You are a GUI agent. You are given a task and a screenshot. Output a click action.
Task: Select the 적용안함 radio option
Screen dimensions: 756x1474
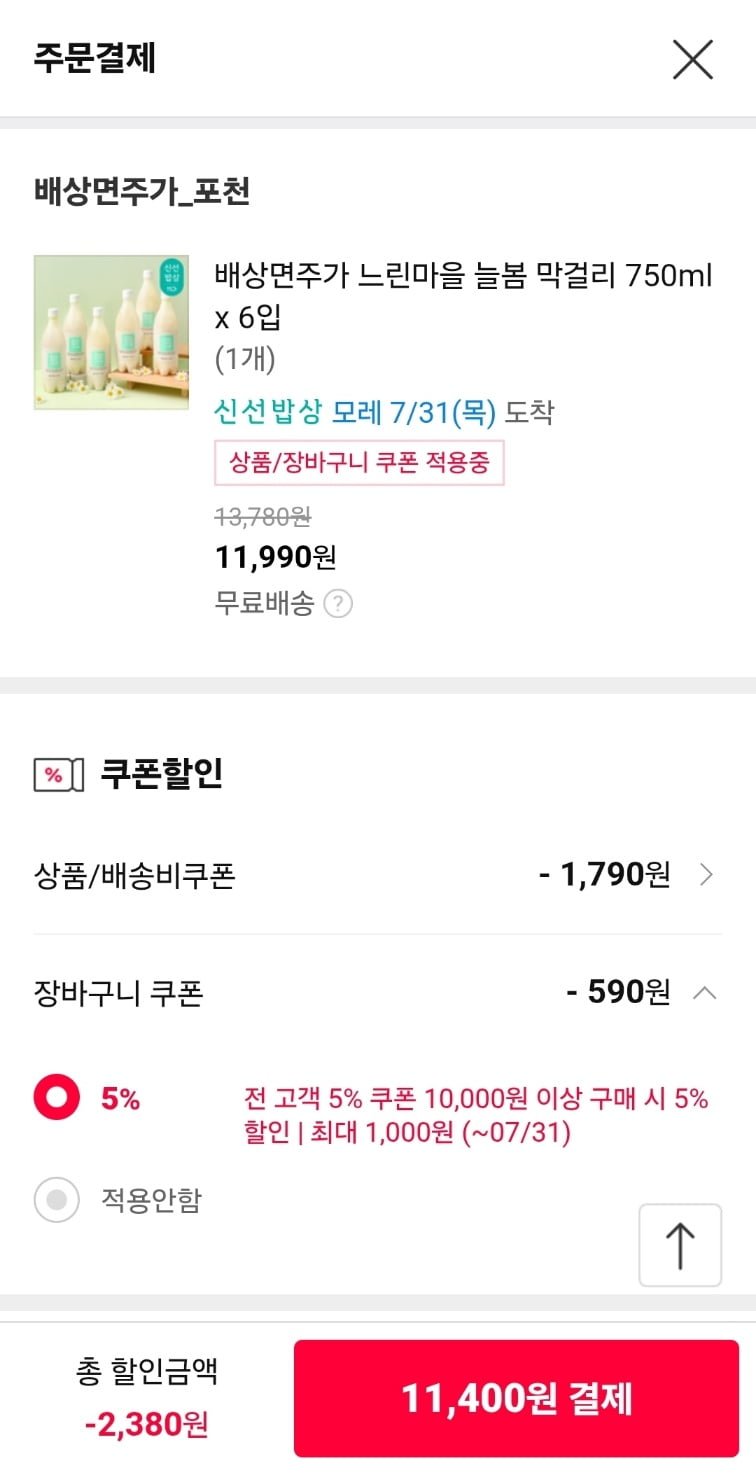coord(57,1199)
